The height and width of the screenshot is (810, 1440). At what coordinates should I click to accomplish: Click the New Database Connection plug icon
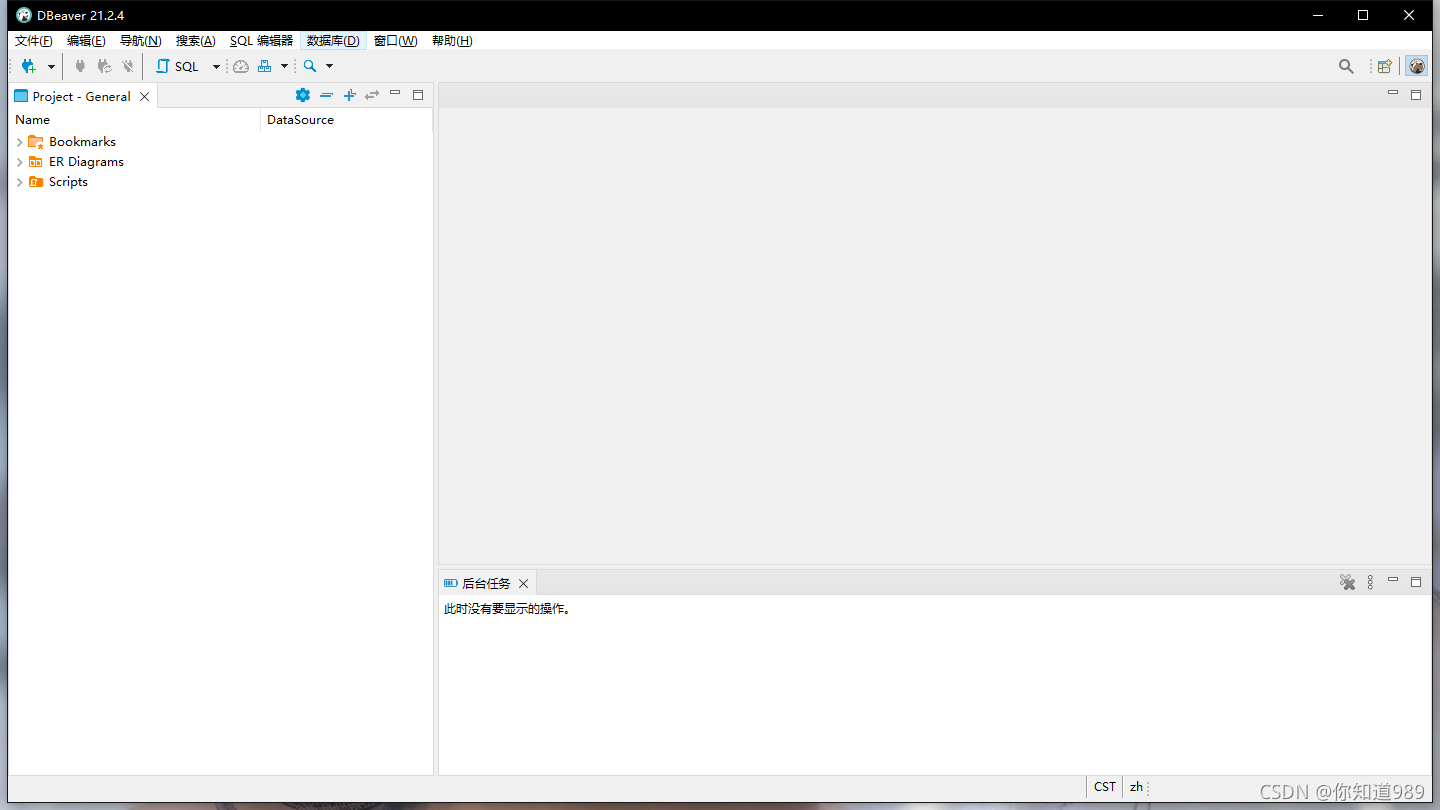pos(28,66)
